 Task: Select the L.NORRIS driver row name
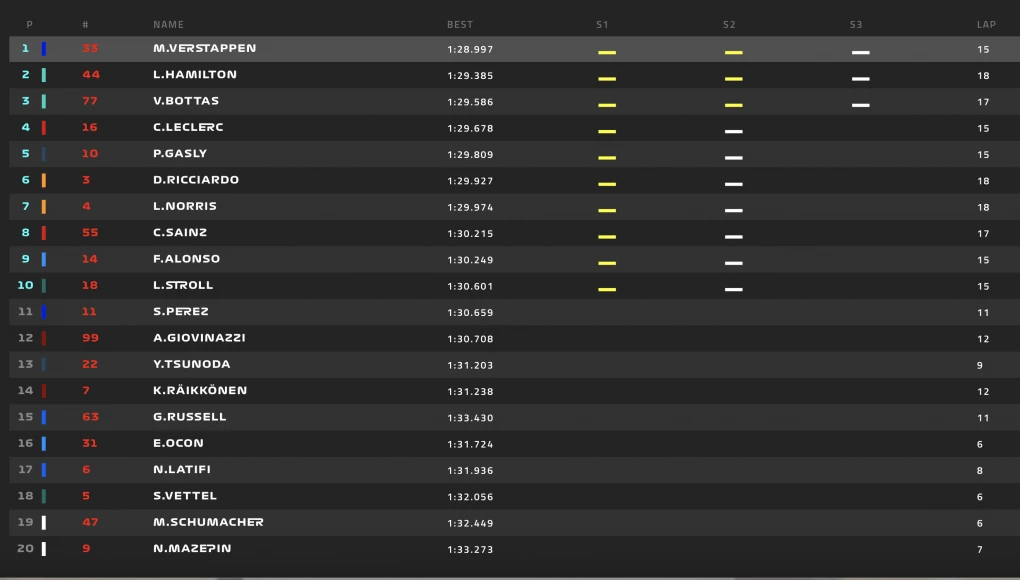[185, 206]
